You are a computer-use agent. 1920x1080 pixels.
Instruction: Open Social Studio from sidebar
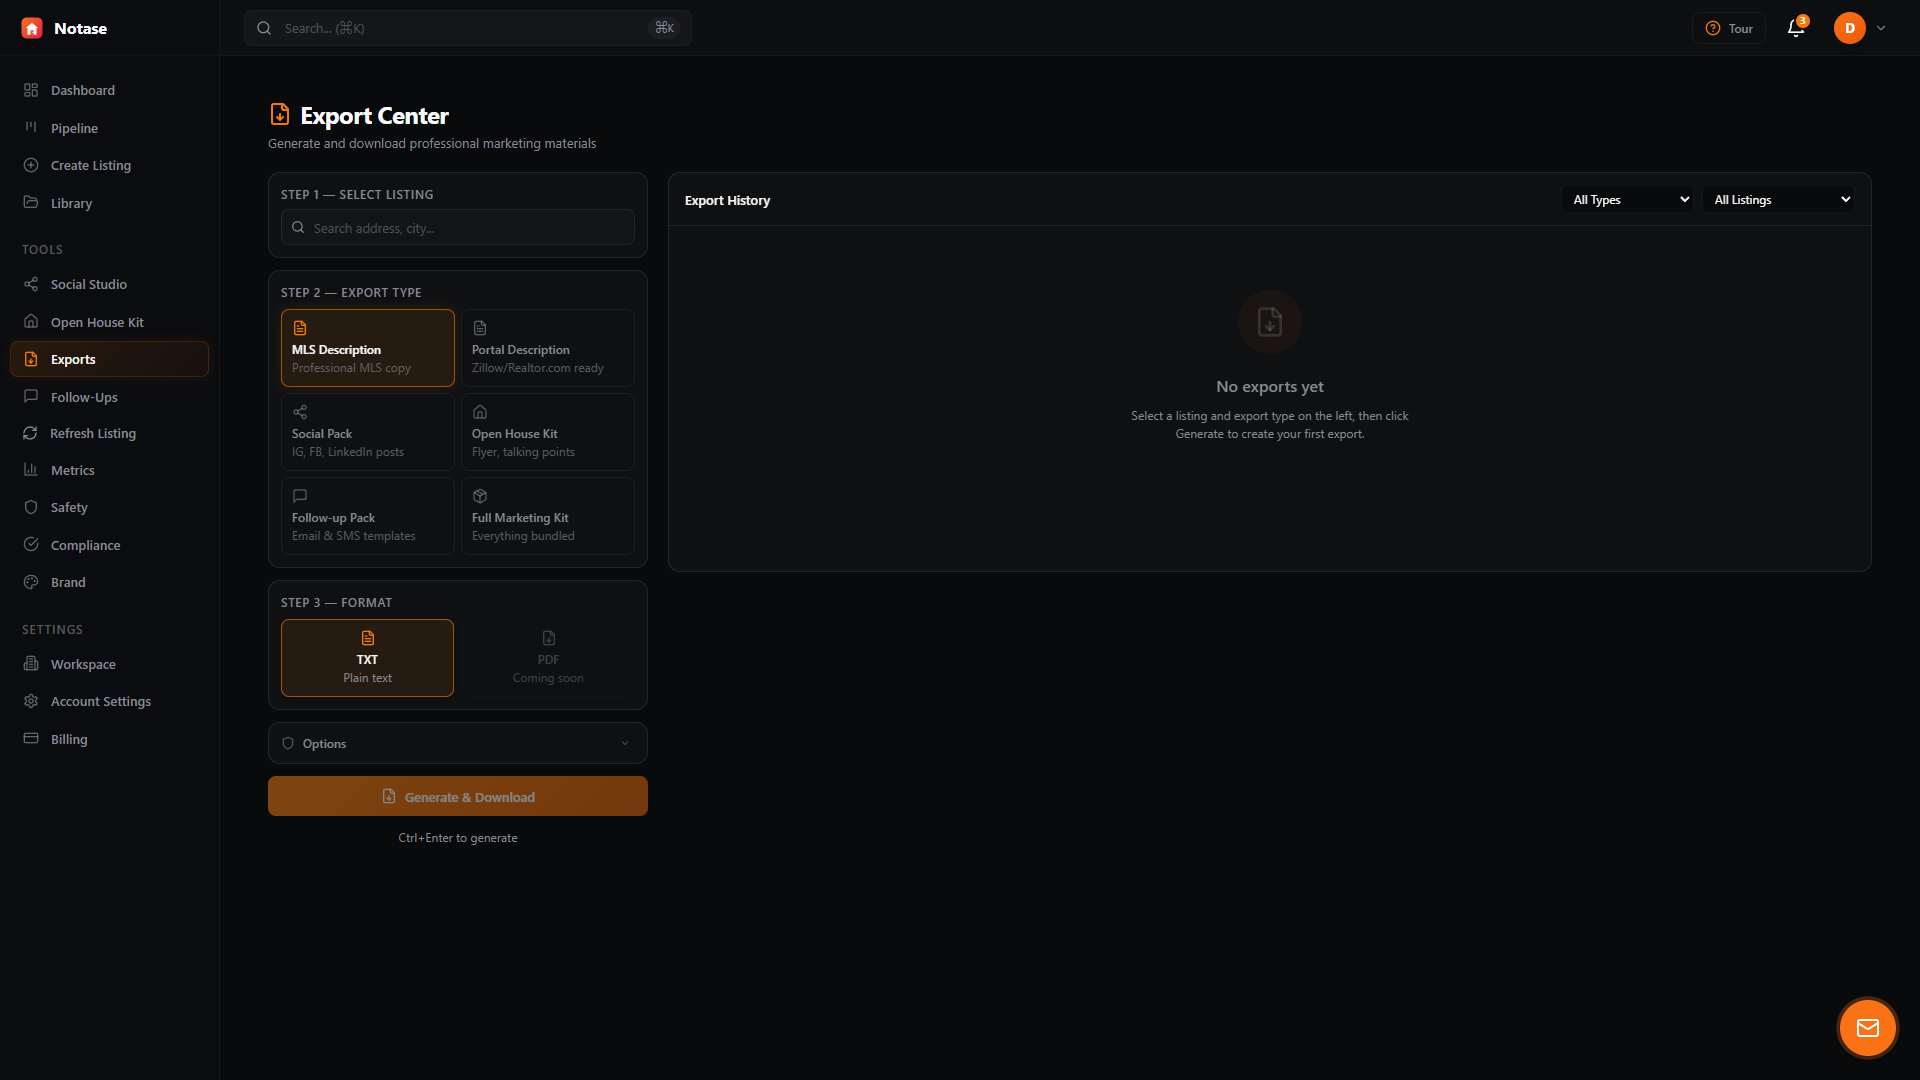88,284
